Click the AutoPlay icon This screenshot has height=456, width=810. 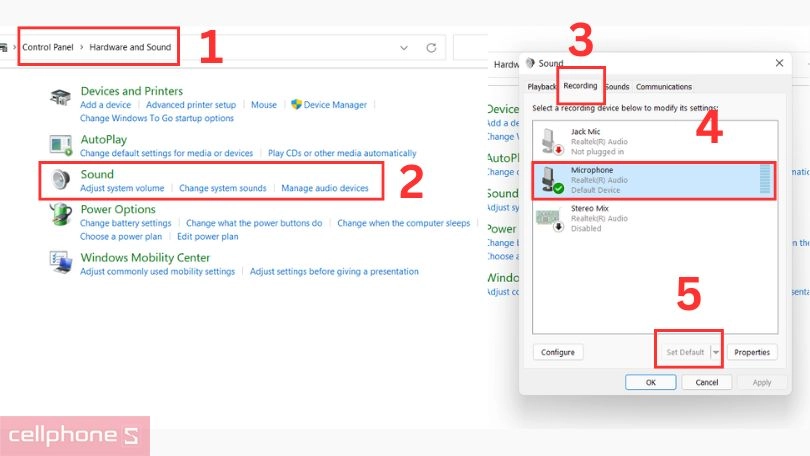click(62, 146)
